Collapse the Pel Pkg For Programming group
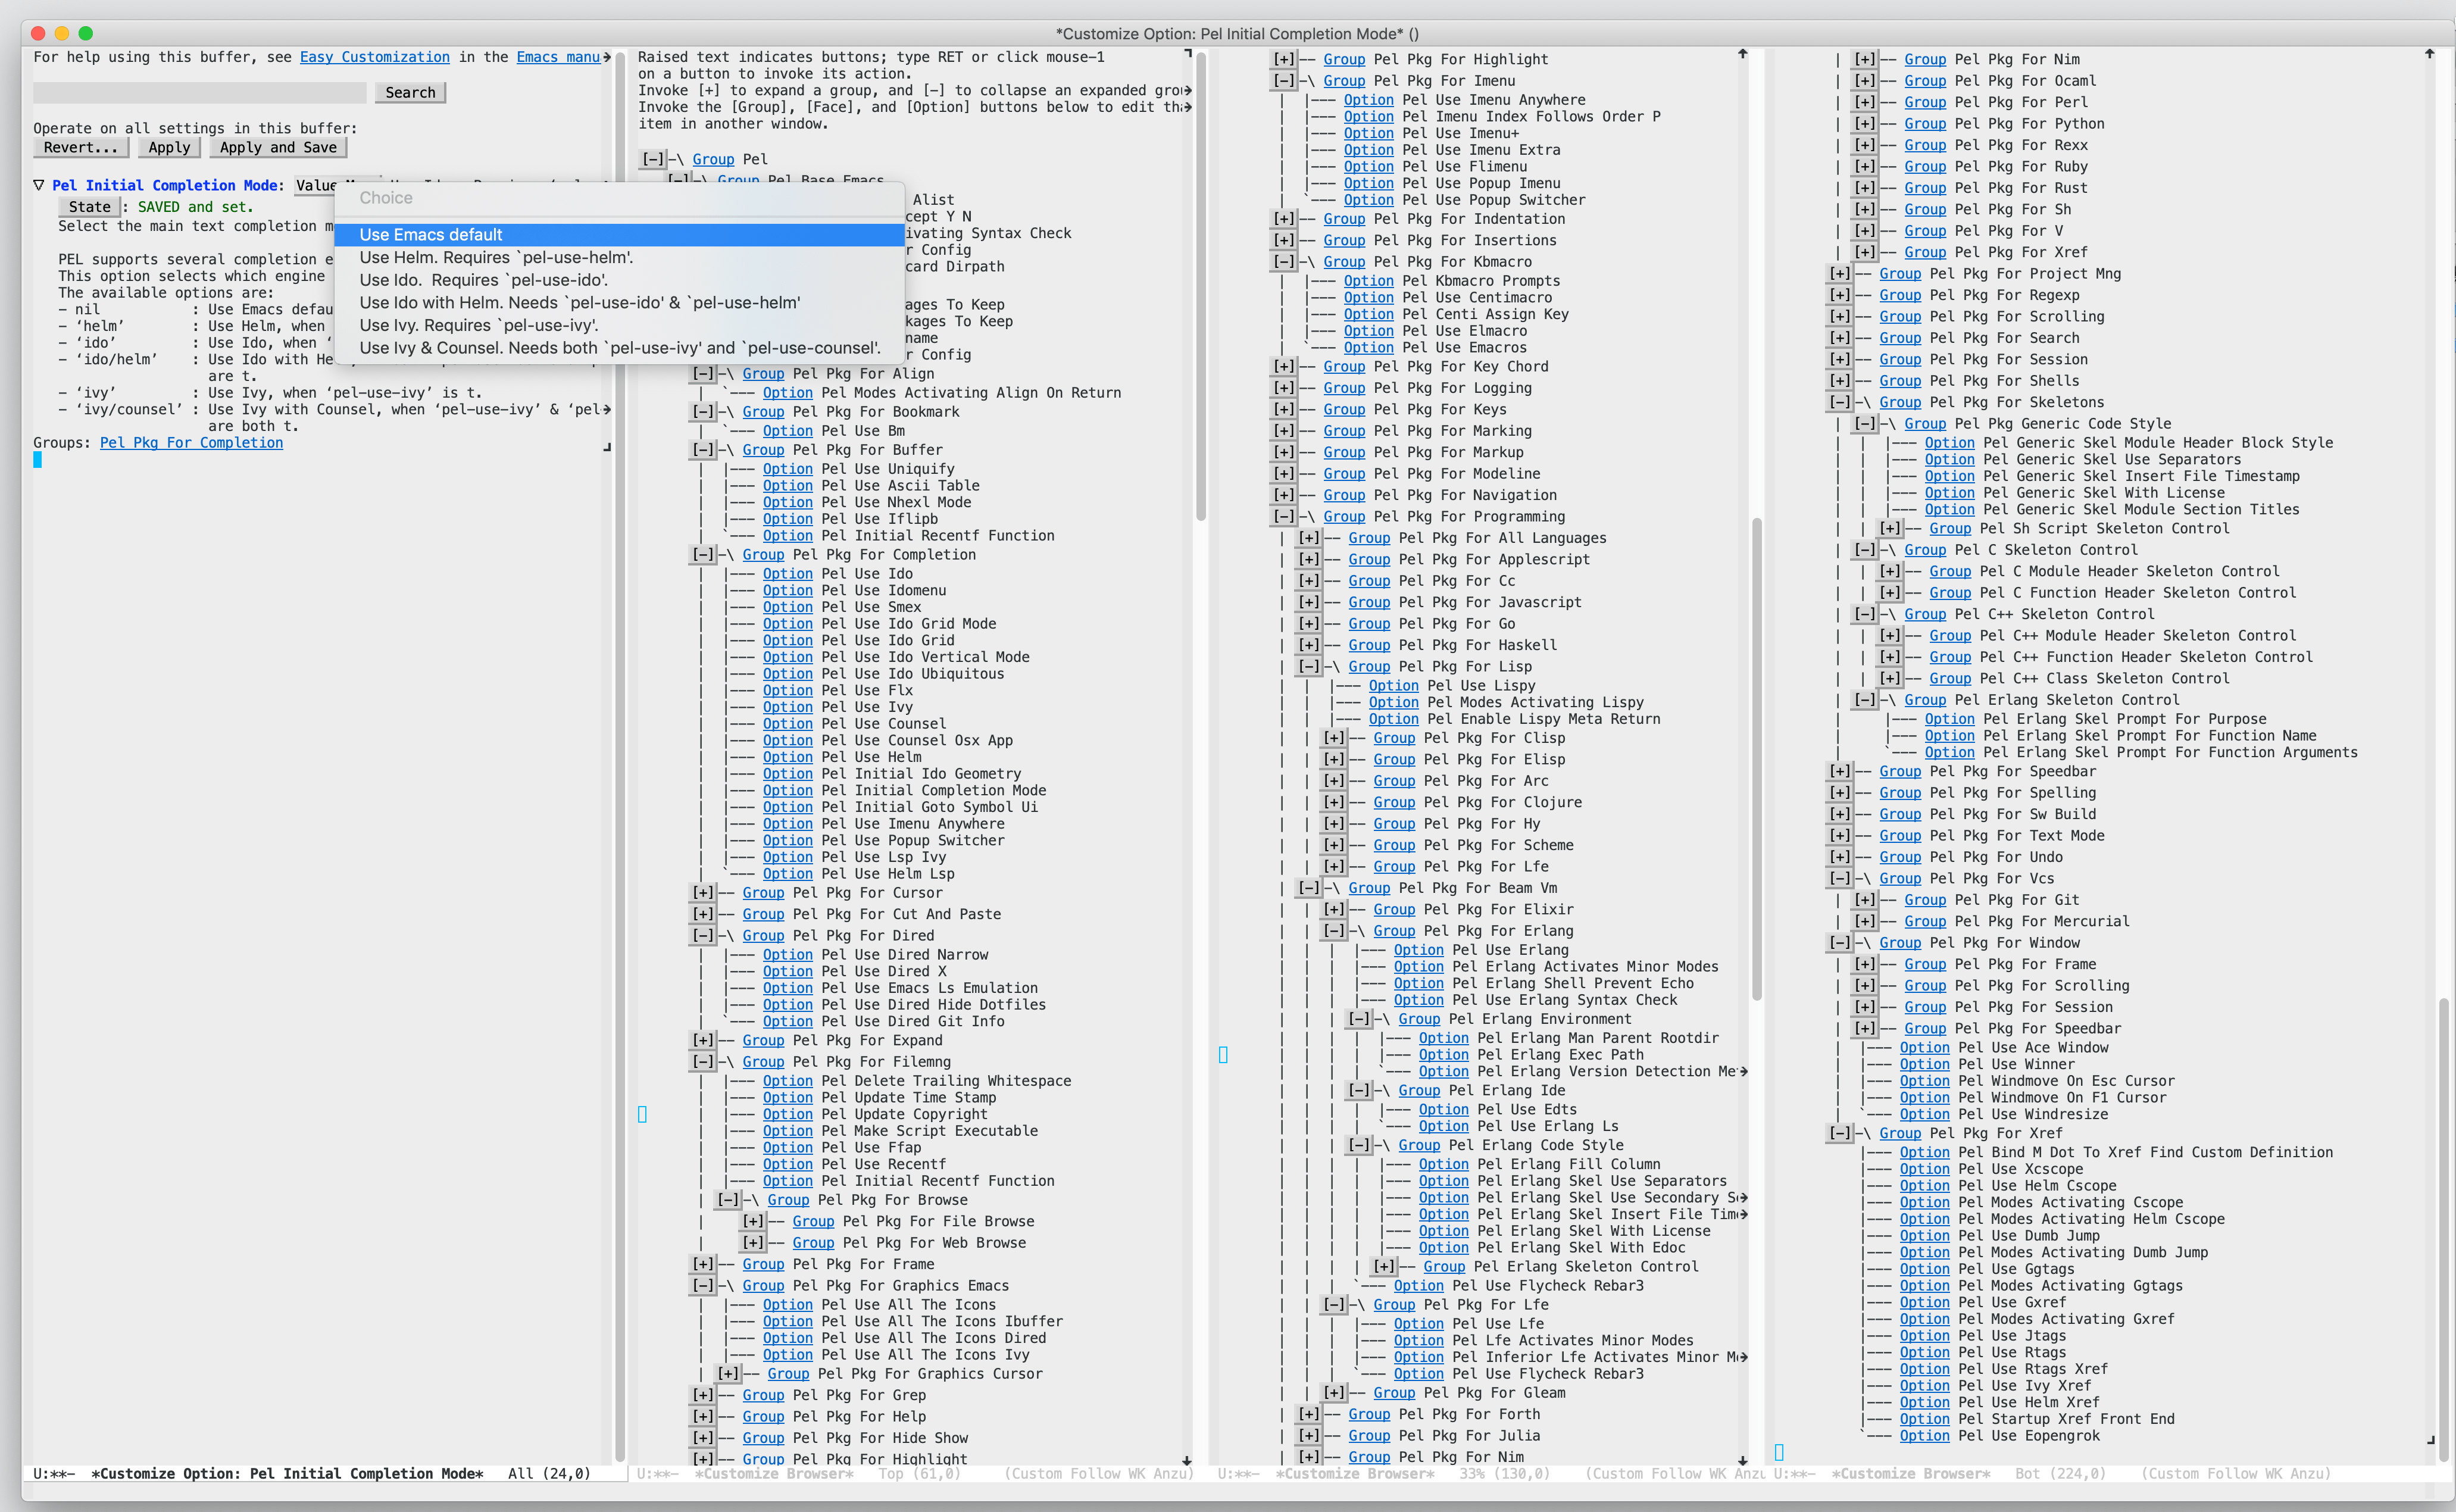Screen dimensions: 2456x1512 [1284, 517]
